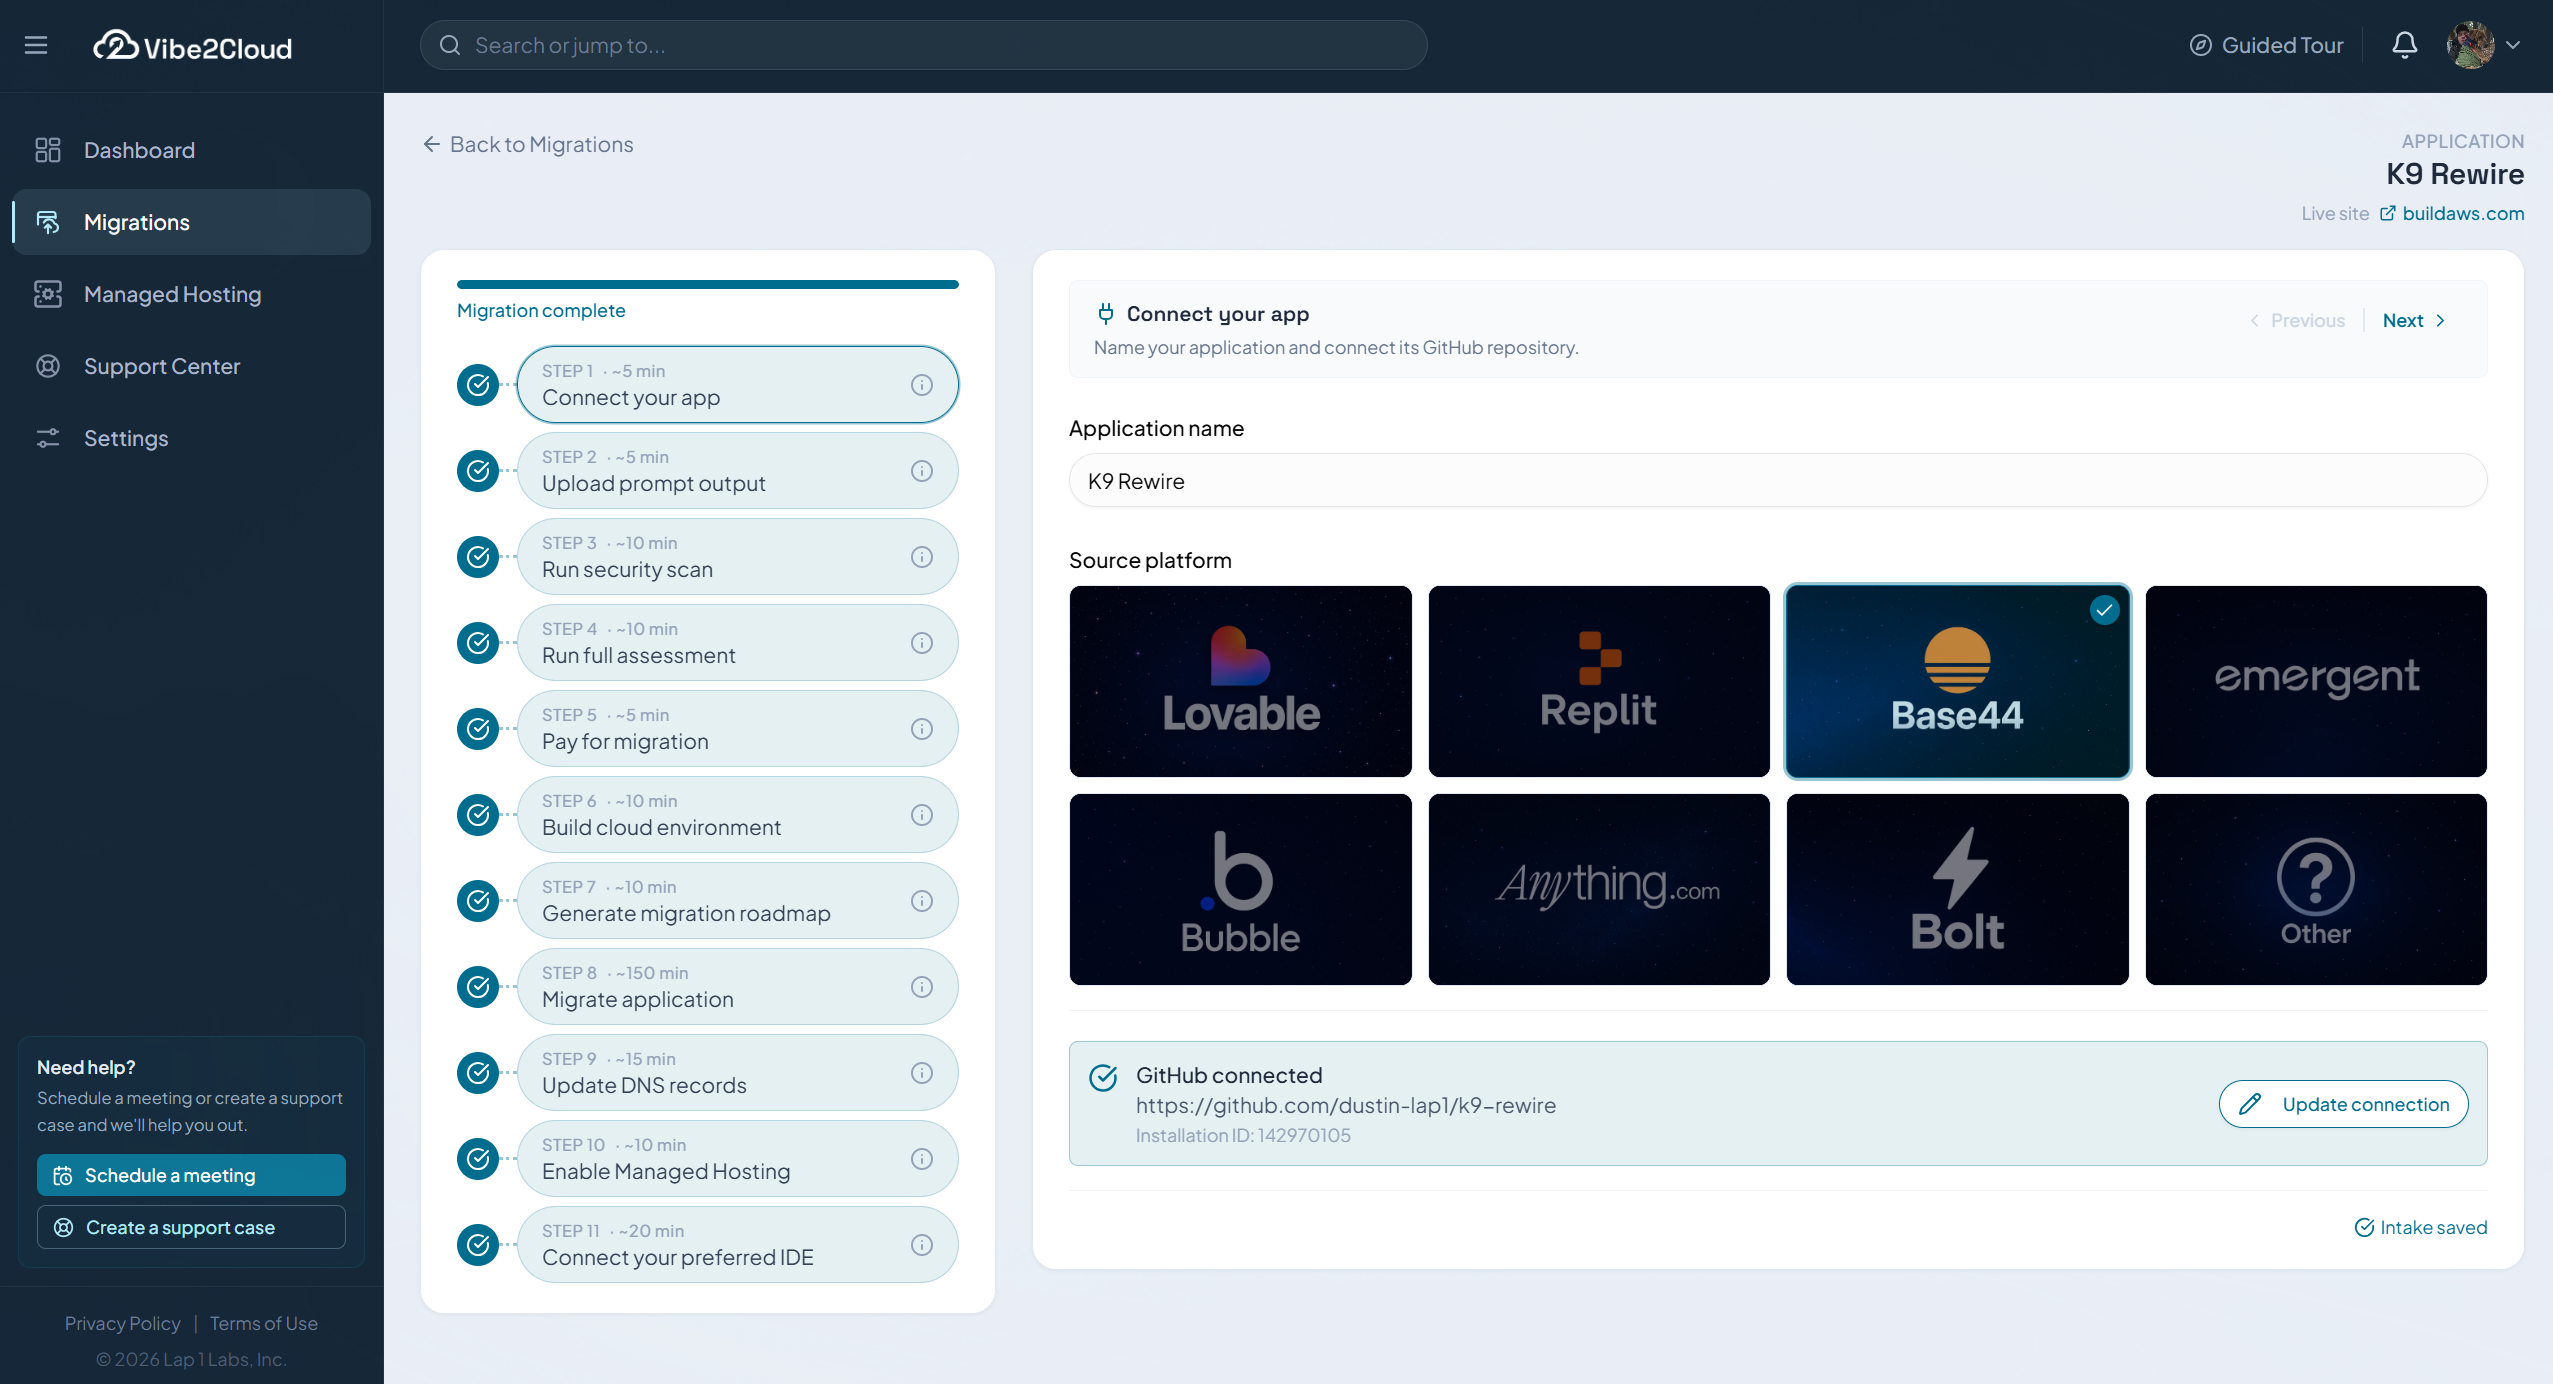
Task: Show info for Pay for migration step
Action: coord(922,729)
